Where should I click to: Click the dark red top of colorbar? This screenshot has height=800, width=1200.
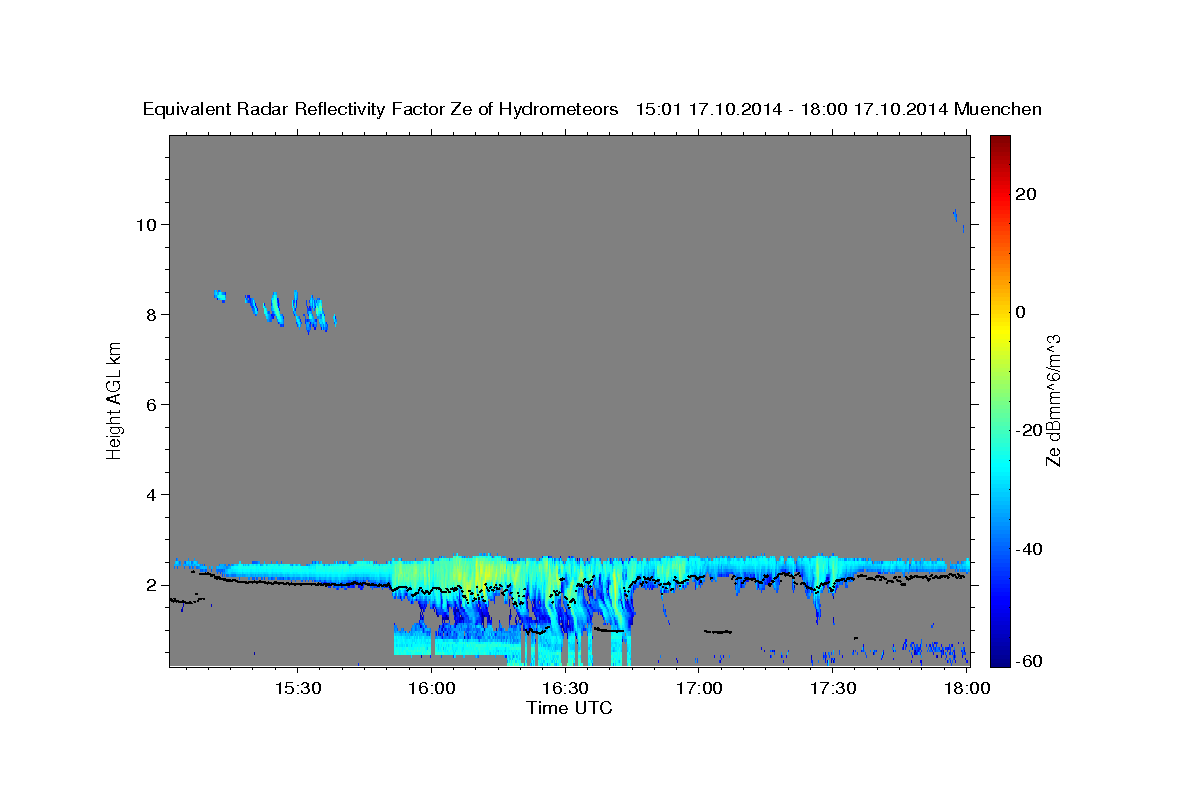999,143
